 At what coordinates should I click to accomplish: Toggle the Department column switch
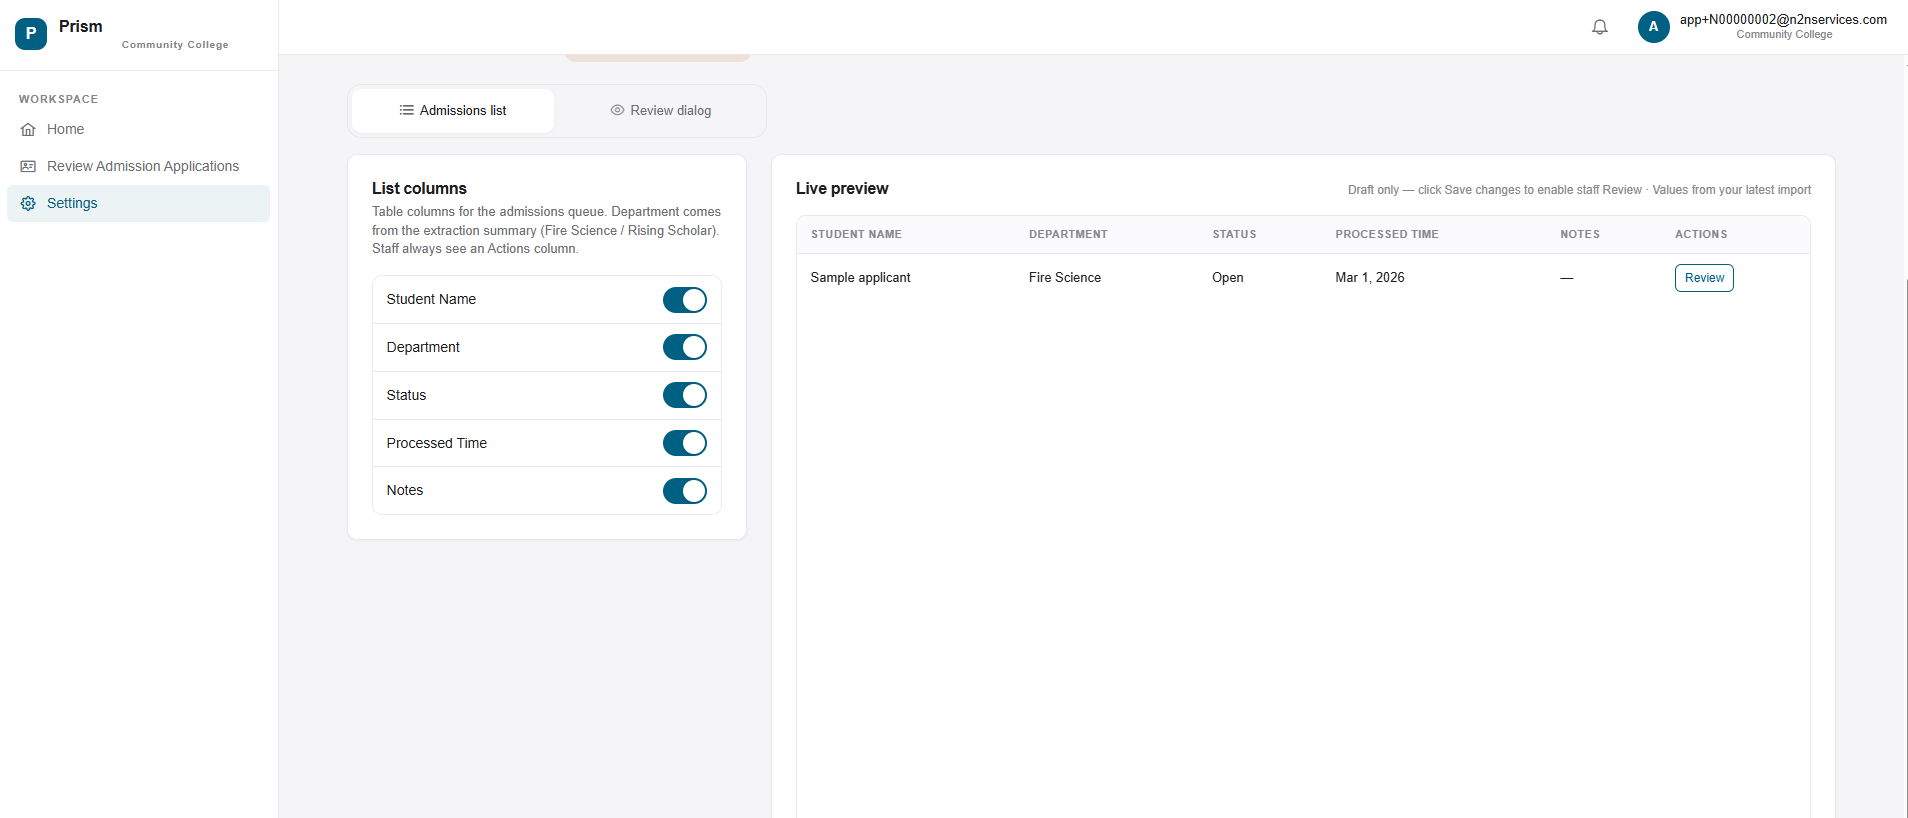pyautogui.click(x=685, y=347)
